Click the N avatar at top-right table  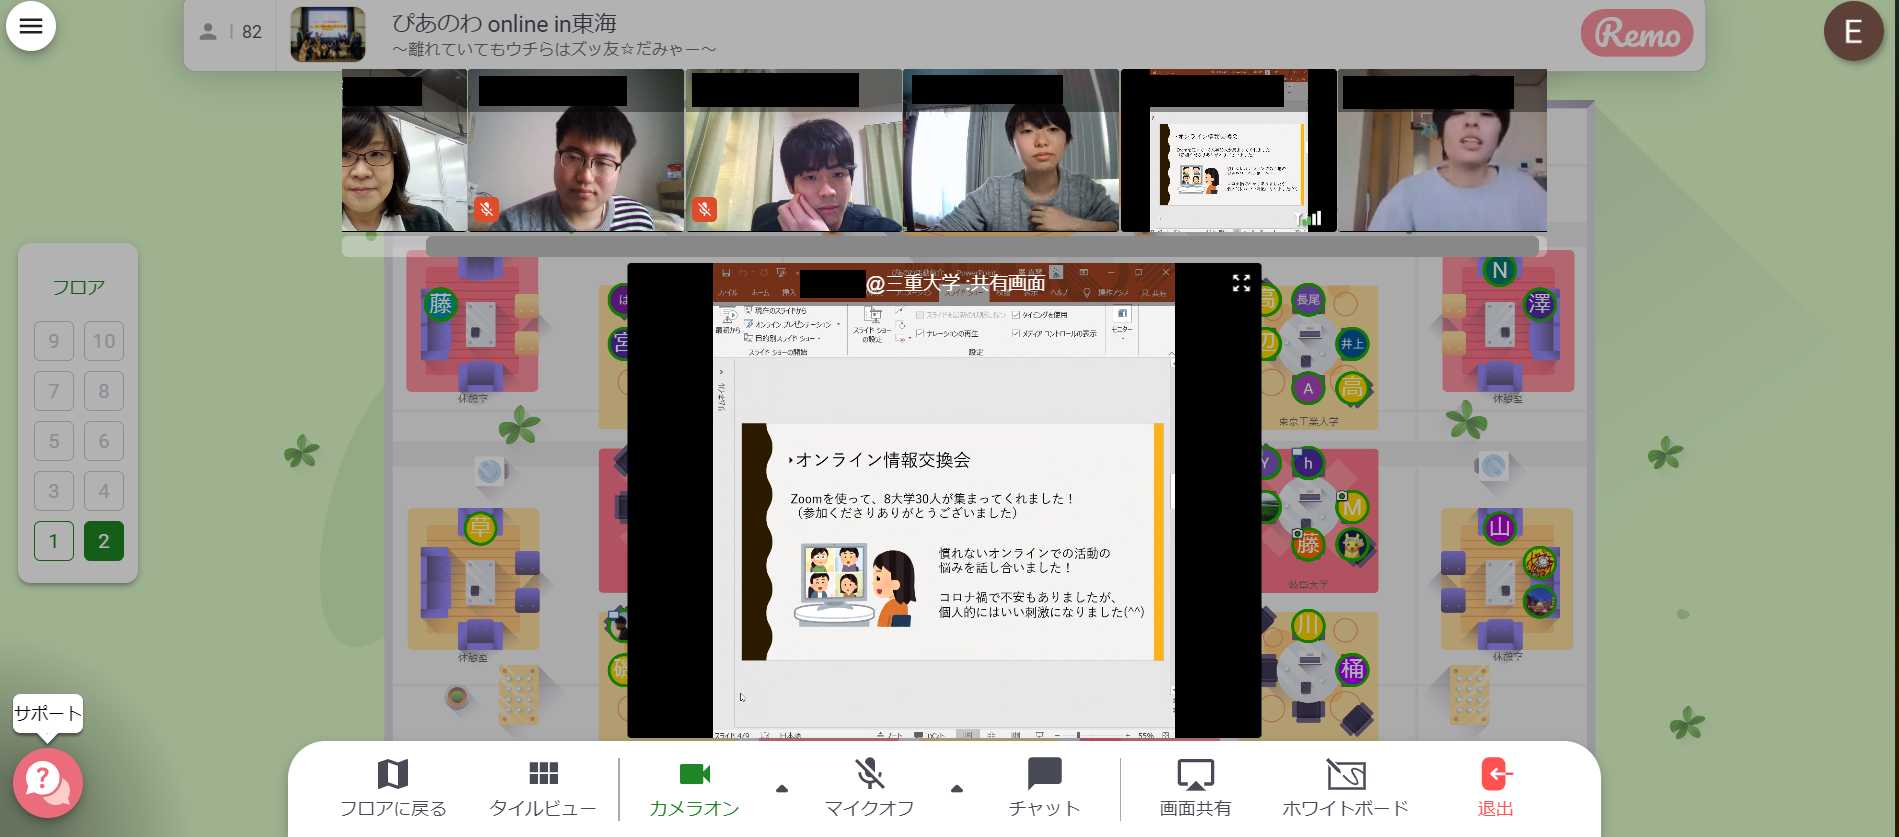click(1499, 270)
